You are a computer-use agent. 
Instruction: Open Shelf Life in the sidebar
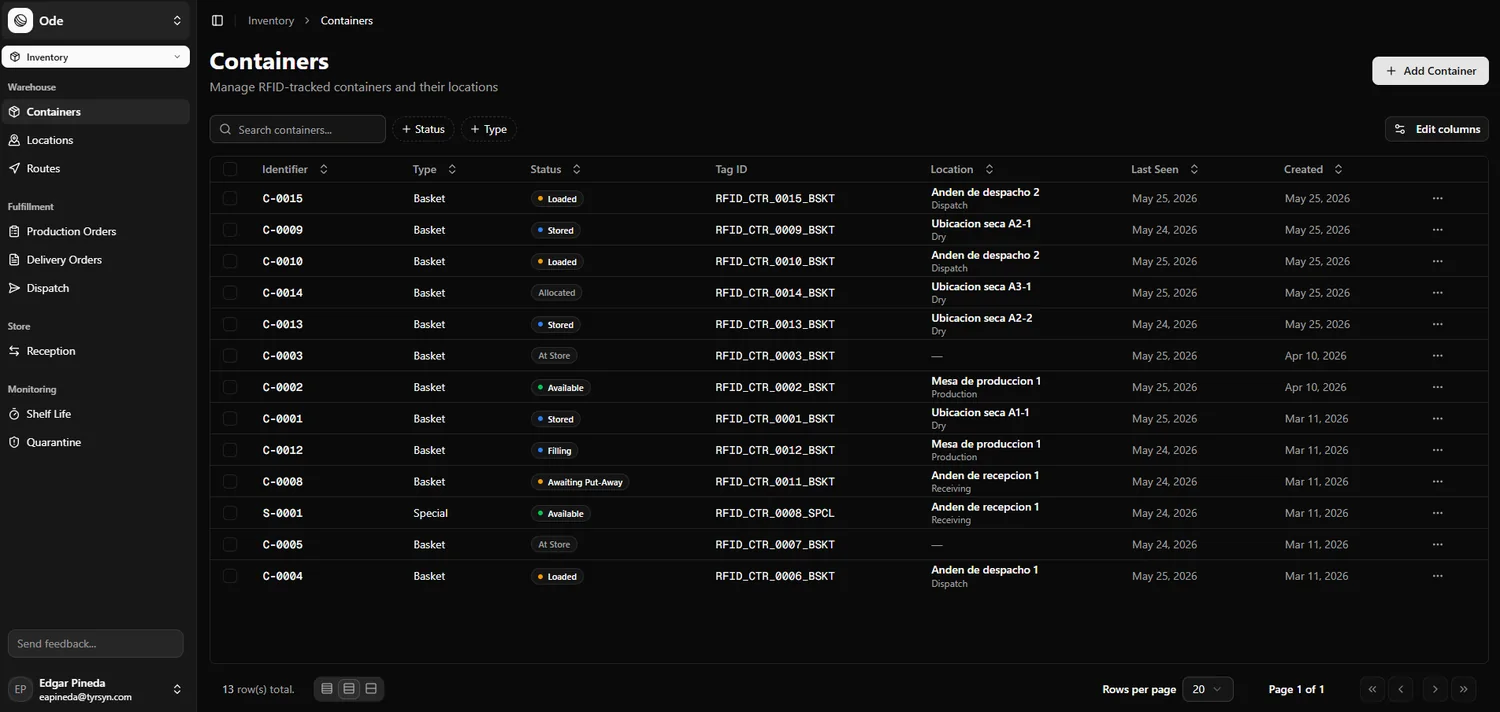tap(95, 414)
